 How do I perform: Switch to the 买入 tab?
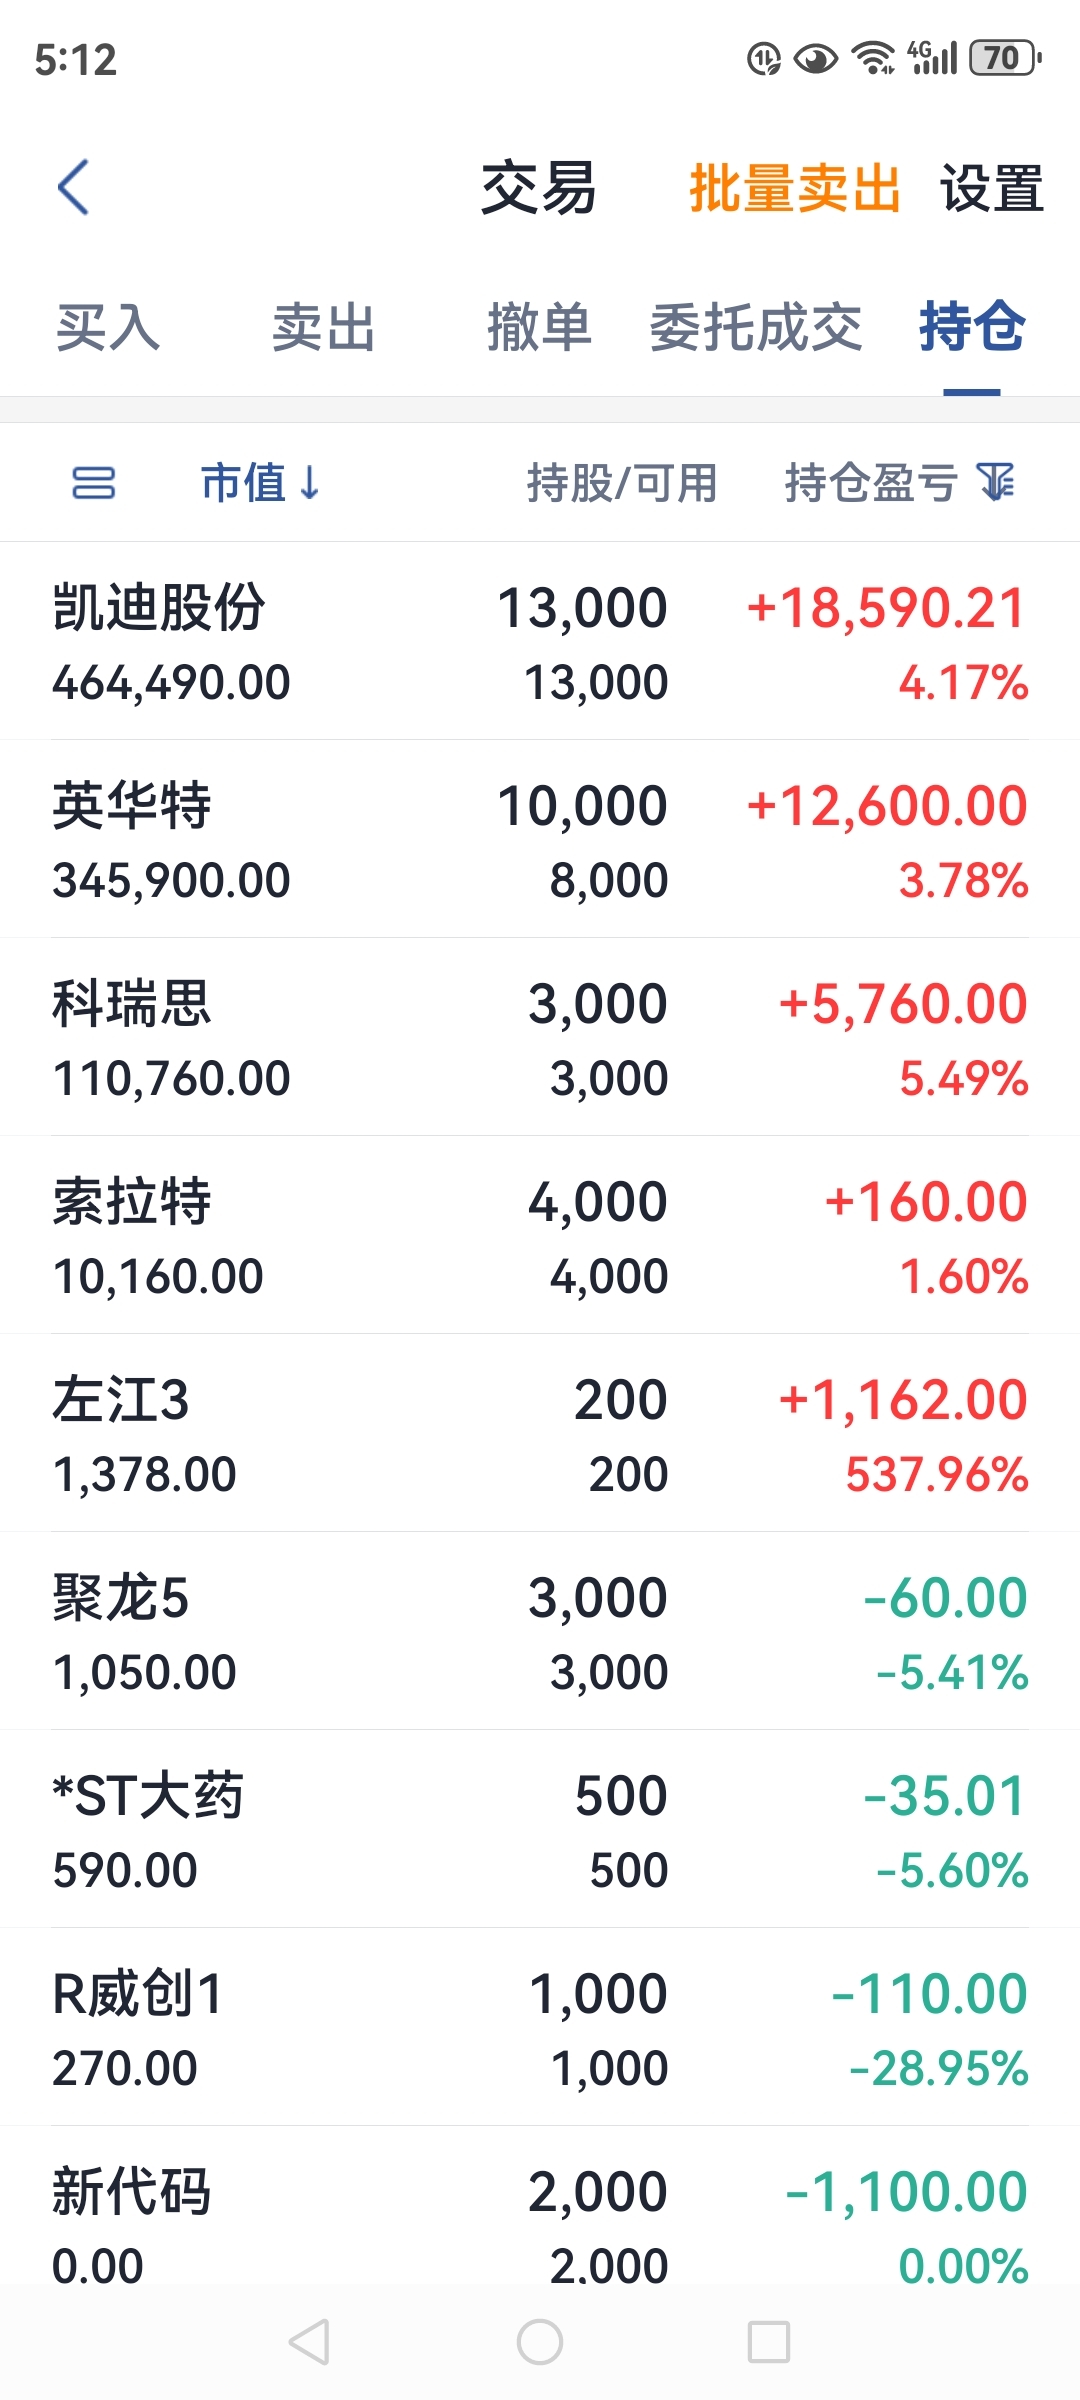pos(108,327)
